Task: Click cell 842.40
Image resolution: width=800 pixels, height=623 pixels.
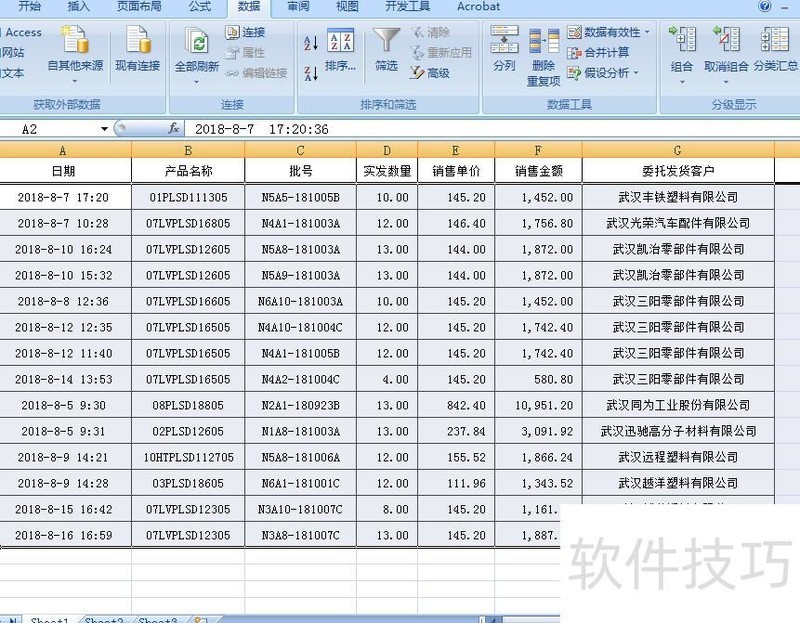Action: (x=456, y=406)
